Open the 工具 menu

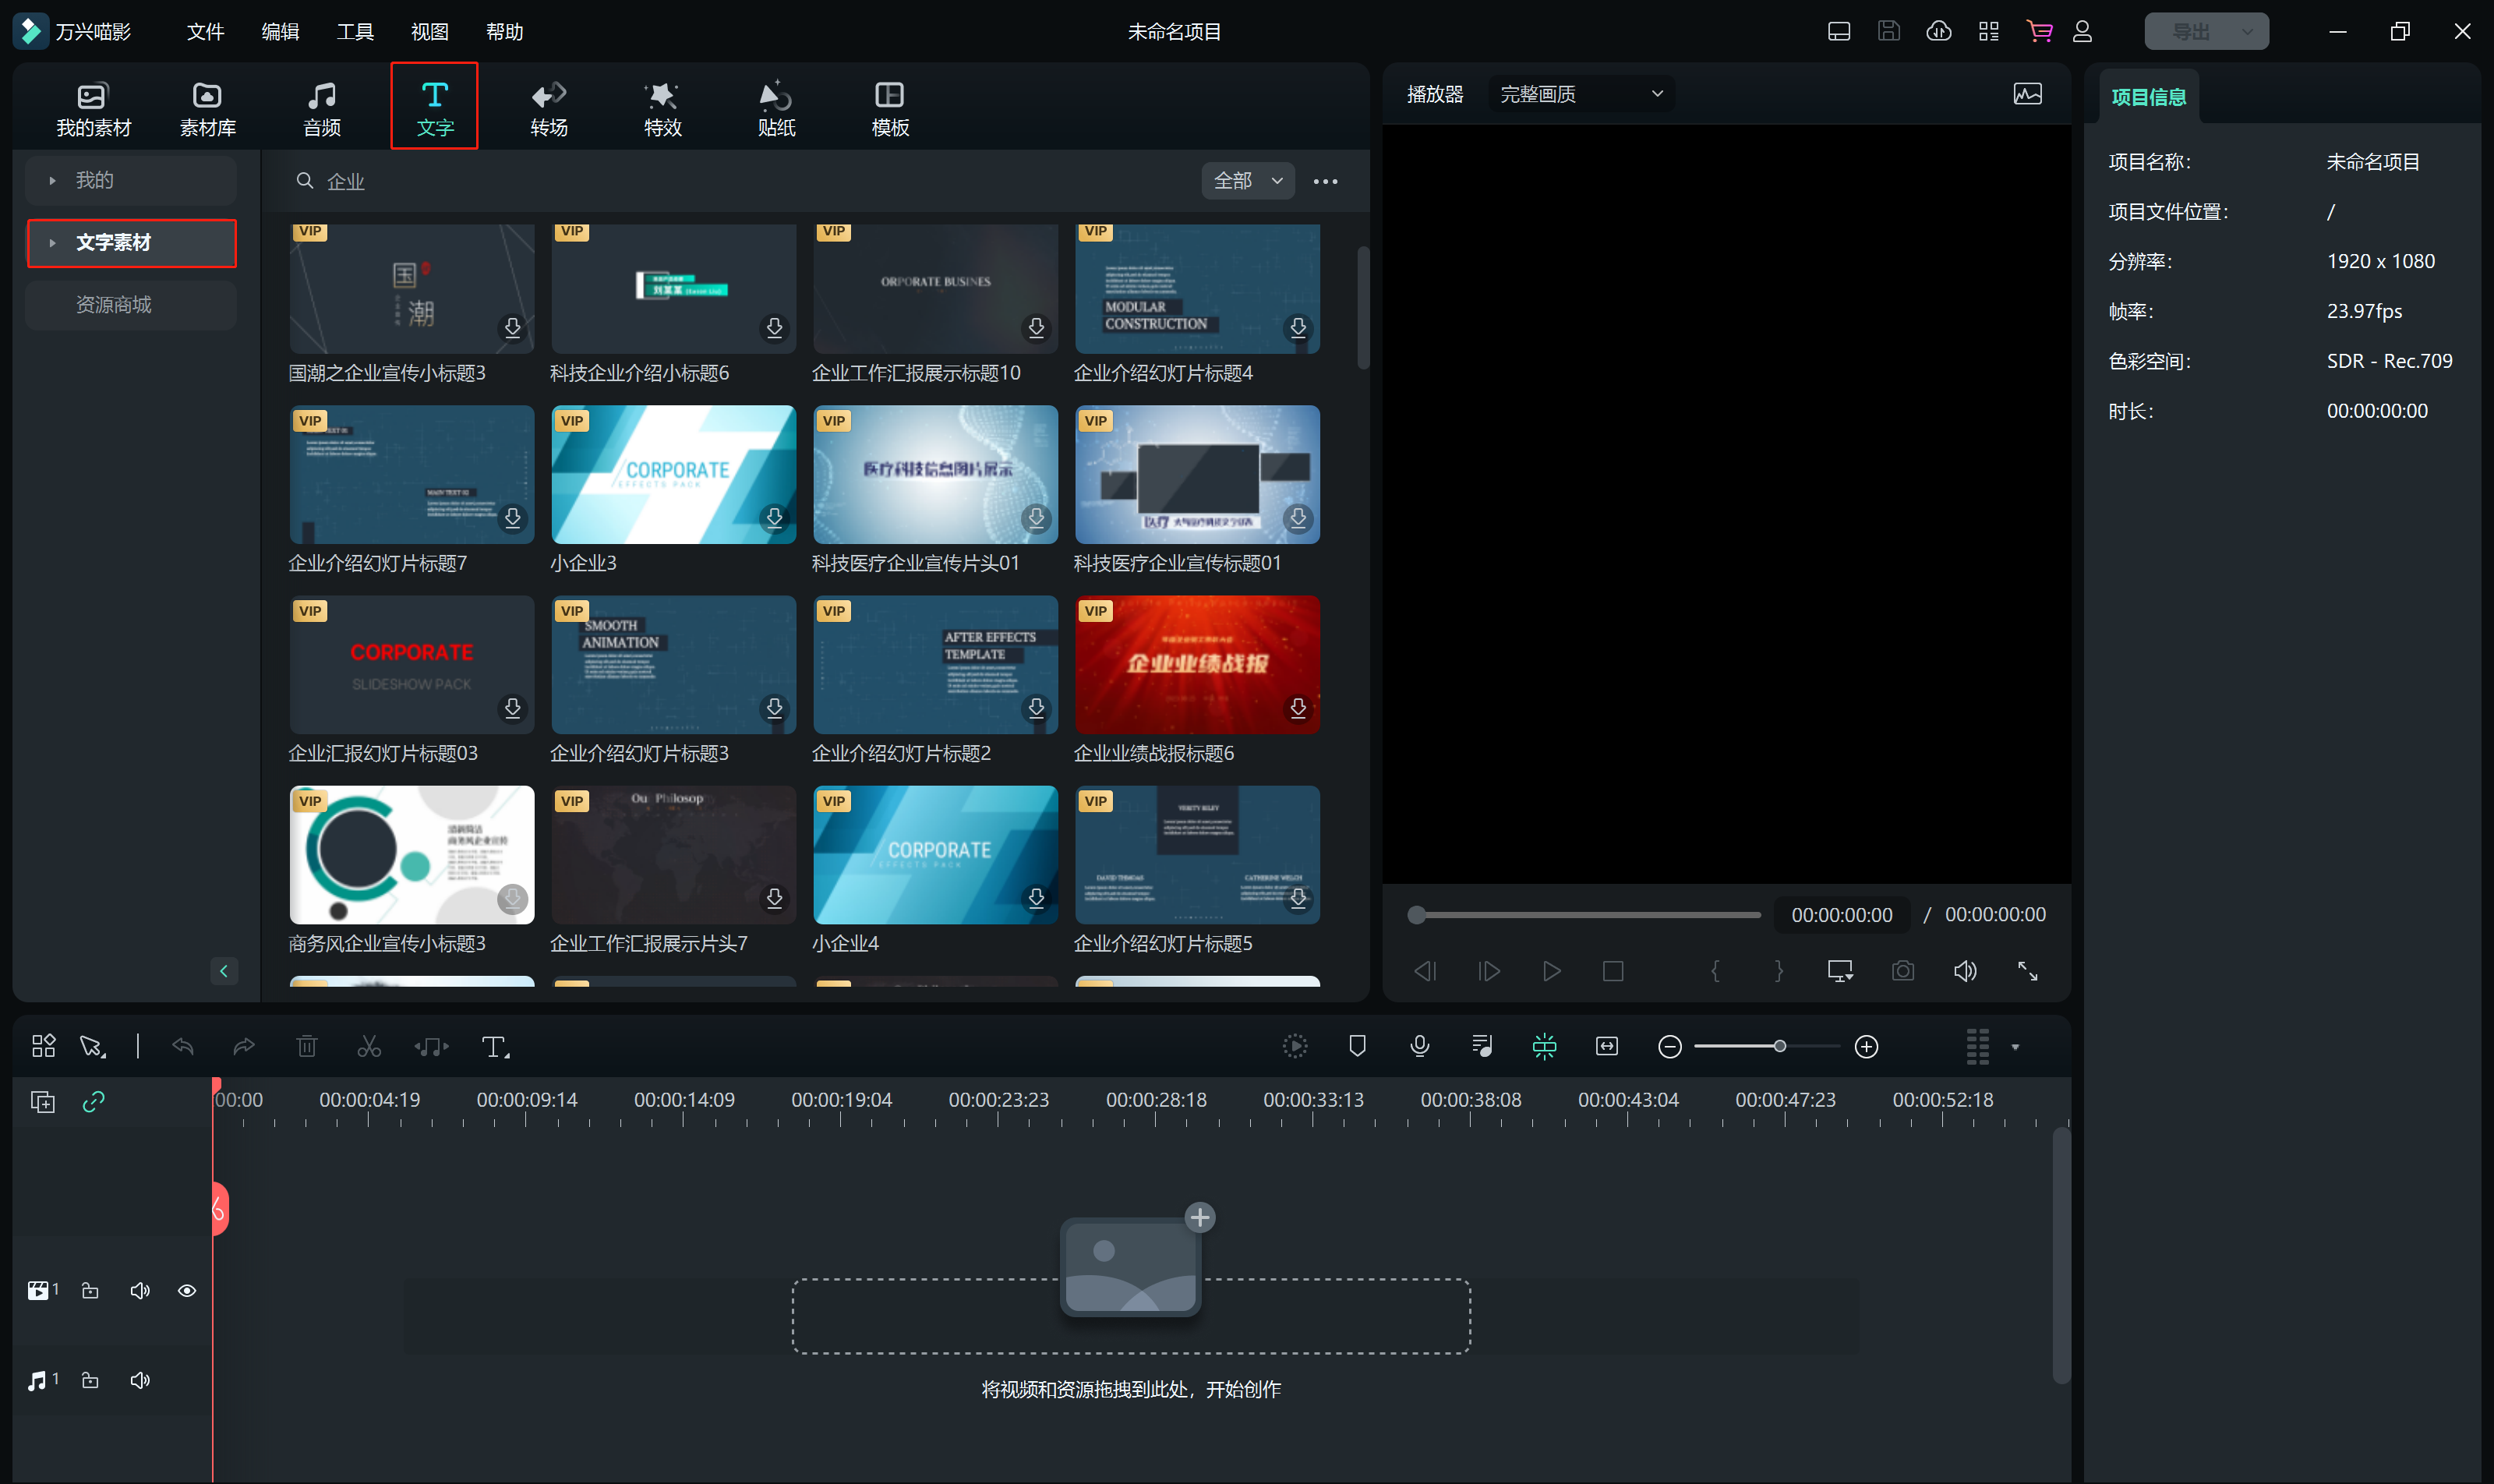[x=354, y=31]
